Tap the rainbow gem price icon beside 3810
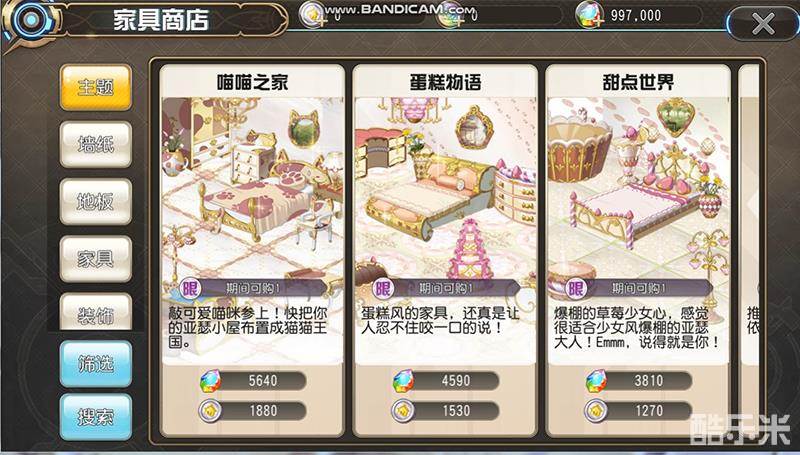800x455 pixels. click(596, 381)
